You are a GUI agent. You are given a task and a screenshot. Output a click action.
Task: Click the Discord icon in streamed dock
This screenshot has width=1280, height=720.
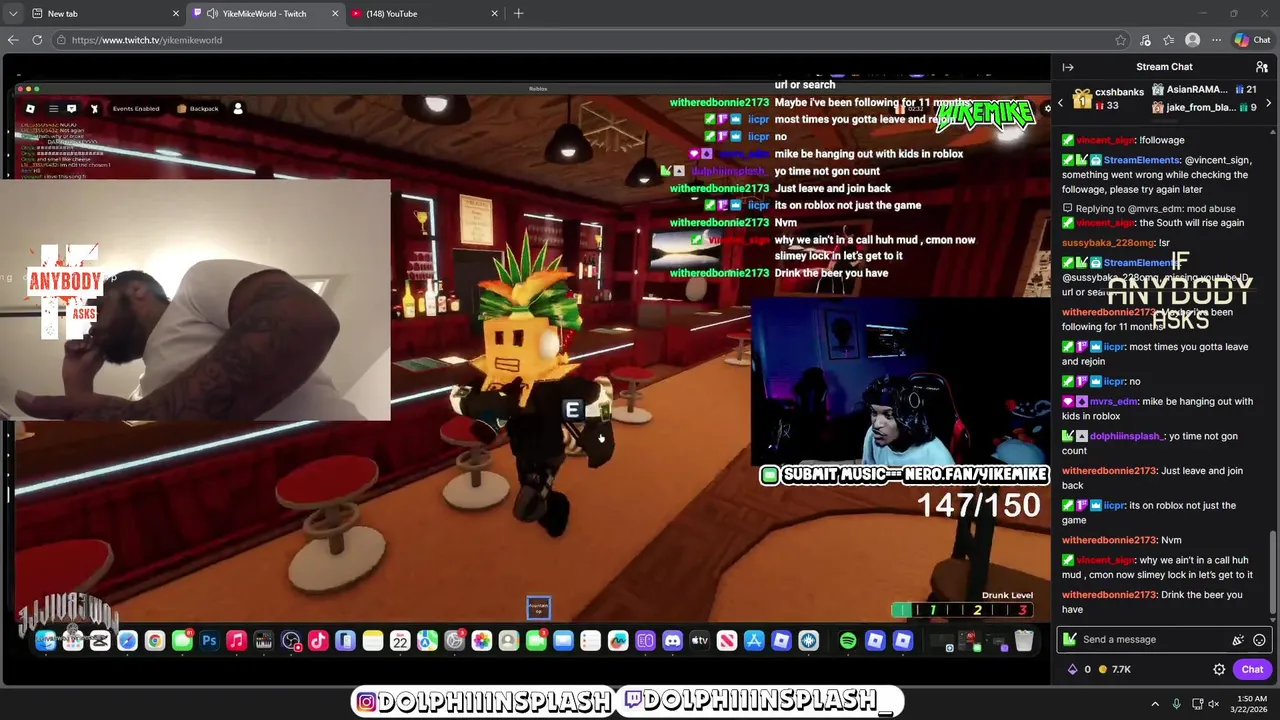coord(672,641)
